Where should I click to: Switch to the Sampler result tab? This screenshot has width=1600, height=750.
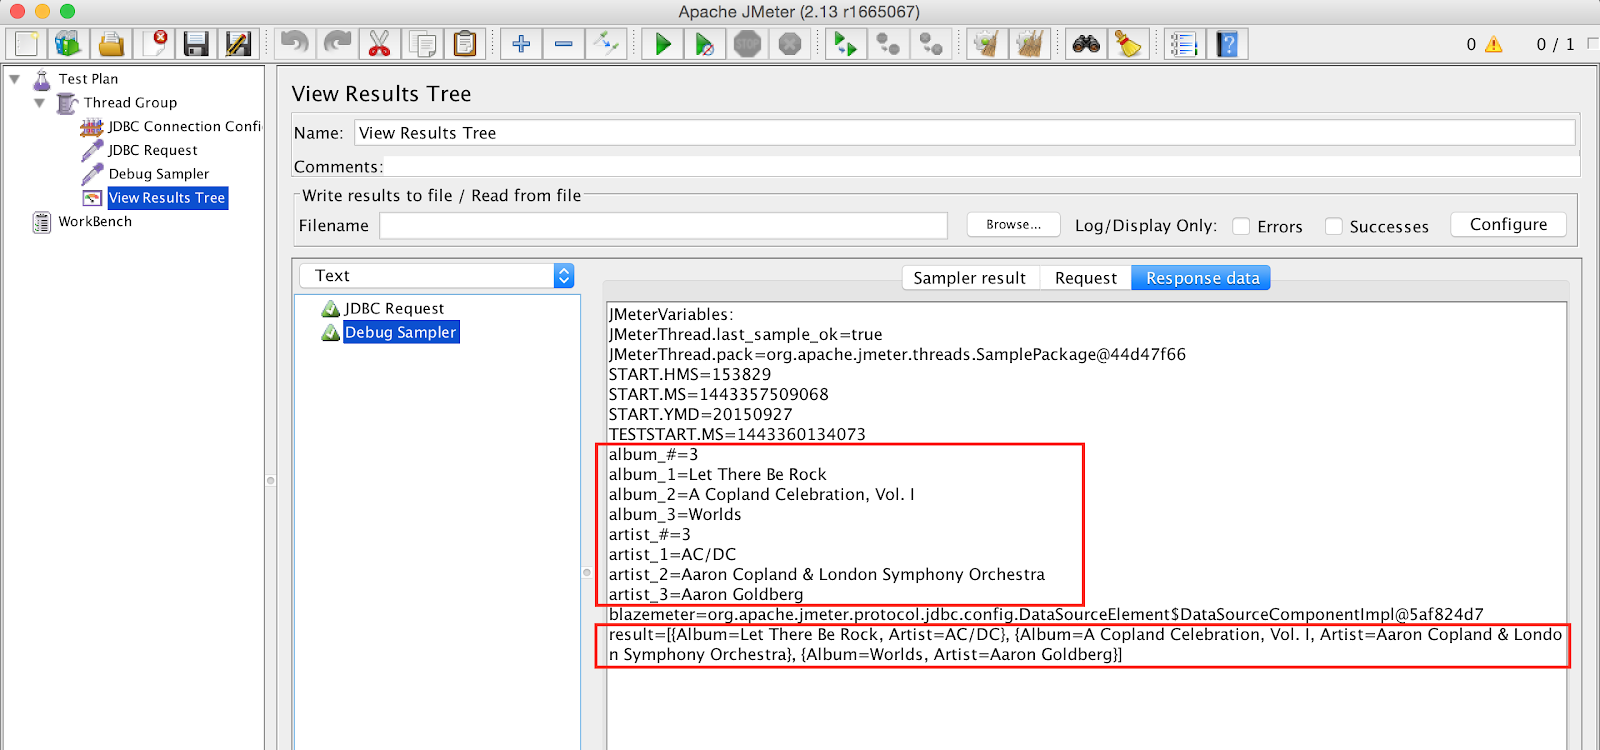coord(970,278)
